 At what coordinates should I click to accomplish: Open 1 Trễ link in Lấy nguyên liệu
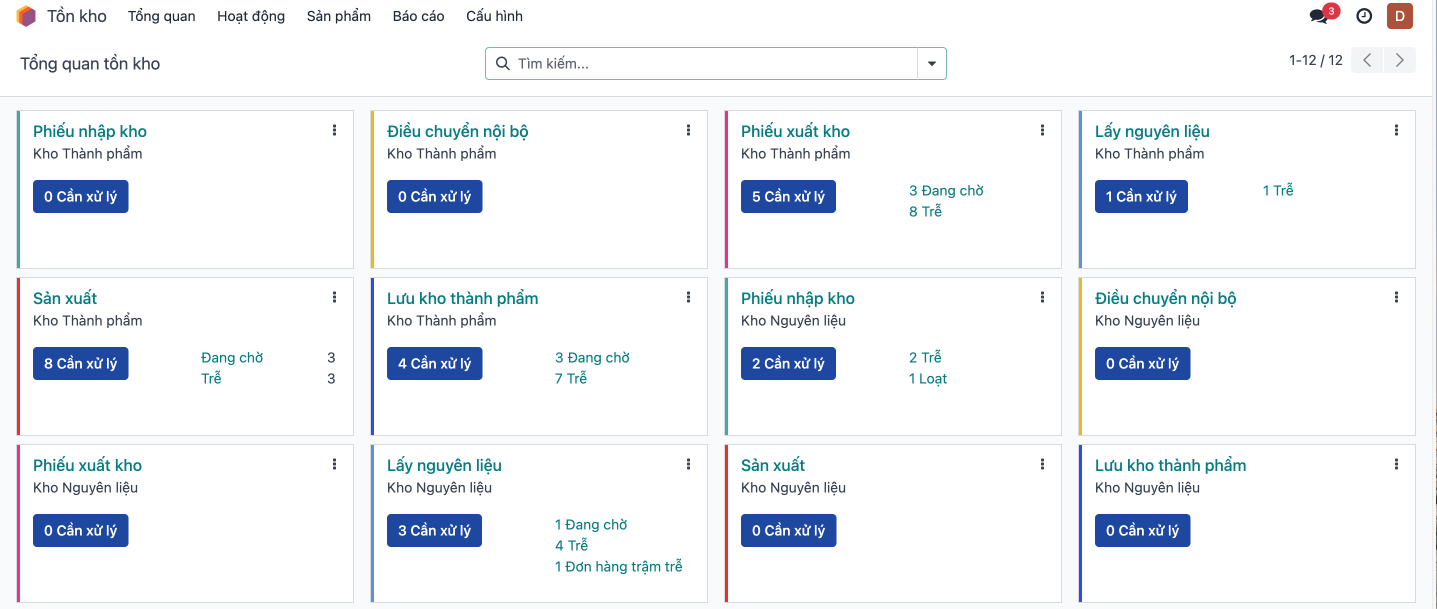pos(1278,190)
